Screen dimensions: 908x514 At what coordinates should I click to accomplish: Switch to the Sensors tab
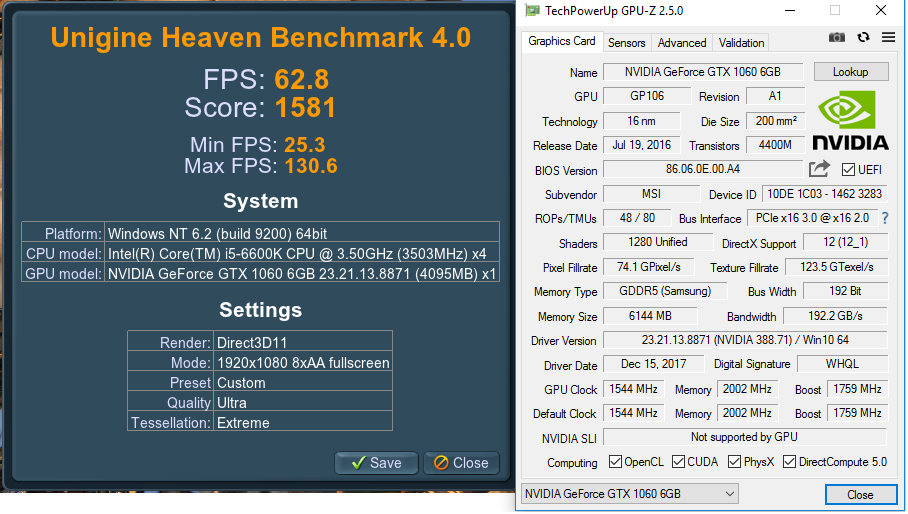pos(626,43)
